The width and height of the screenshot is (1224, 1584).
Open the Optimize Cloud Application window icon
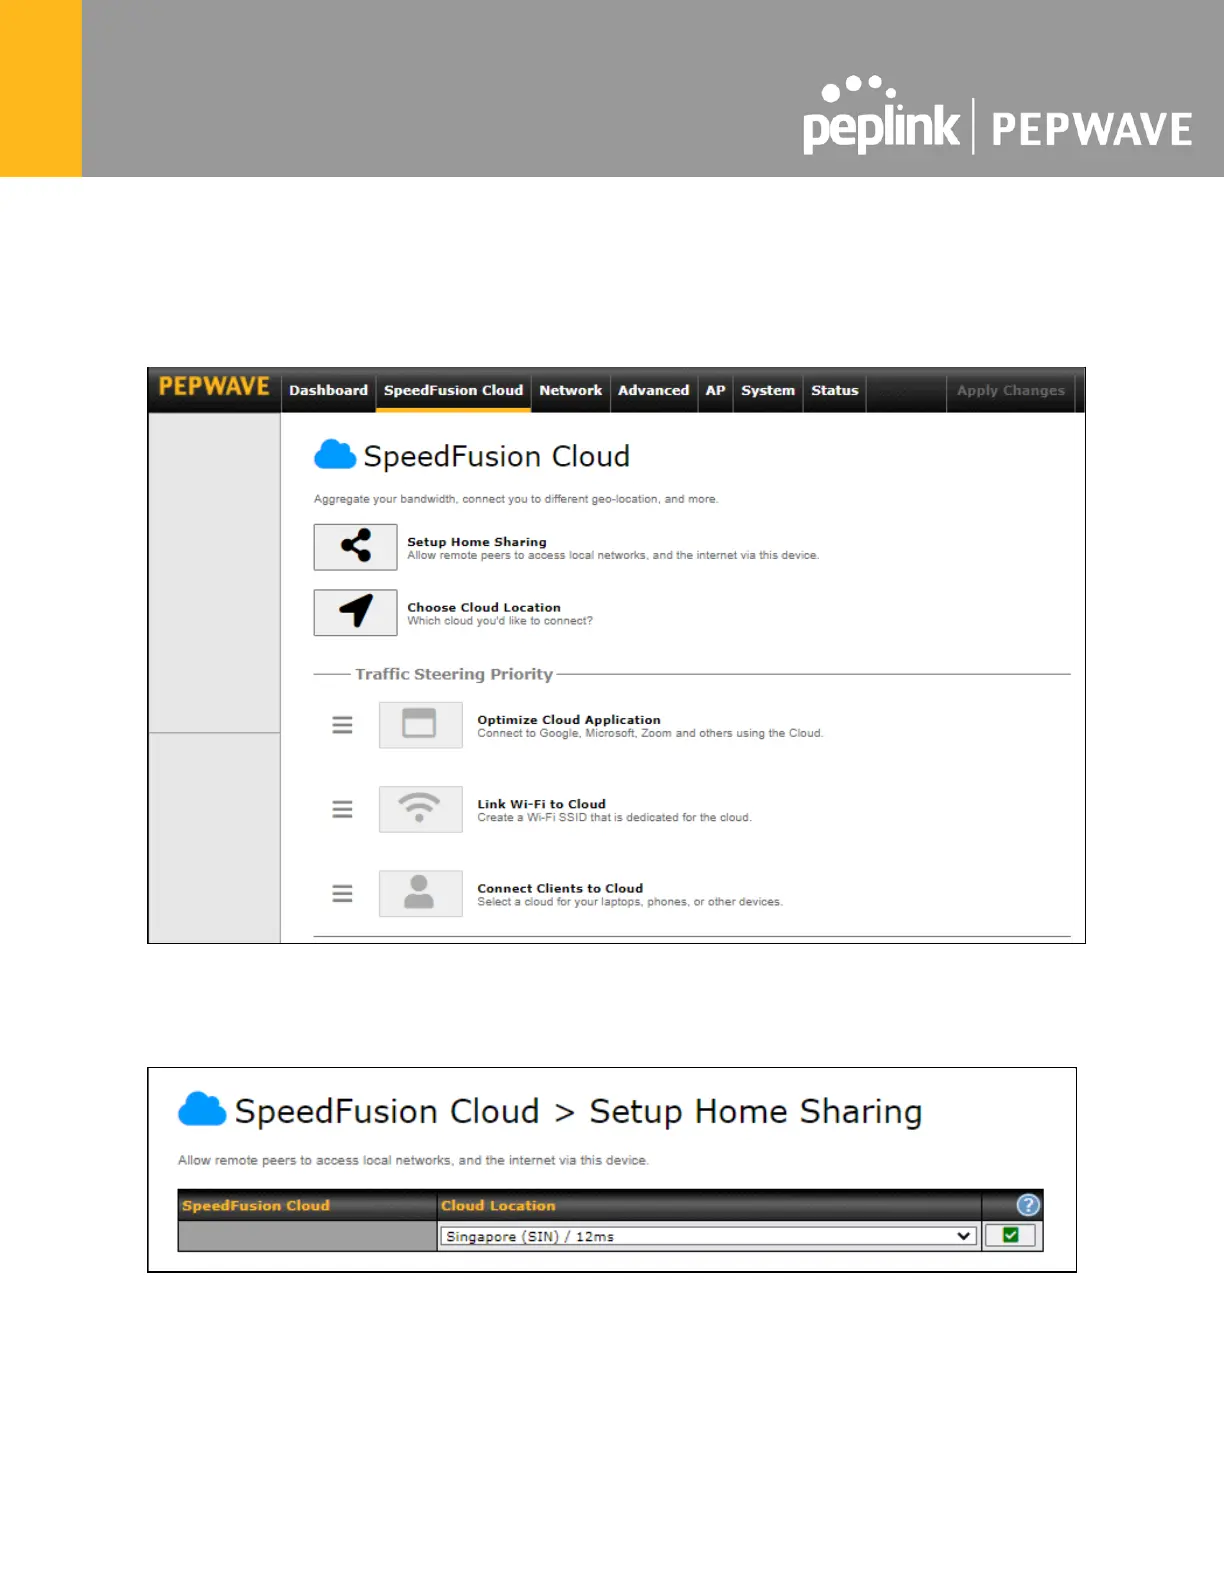pos(420,724)
